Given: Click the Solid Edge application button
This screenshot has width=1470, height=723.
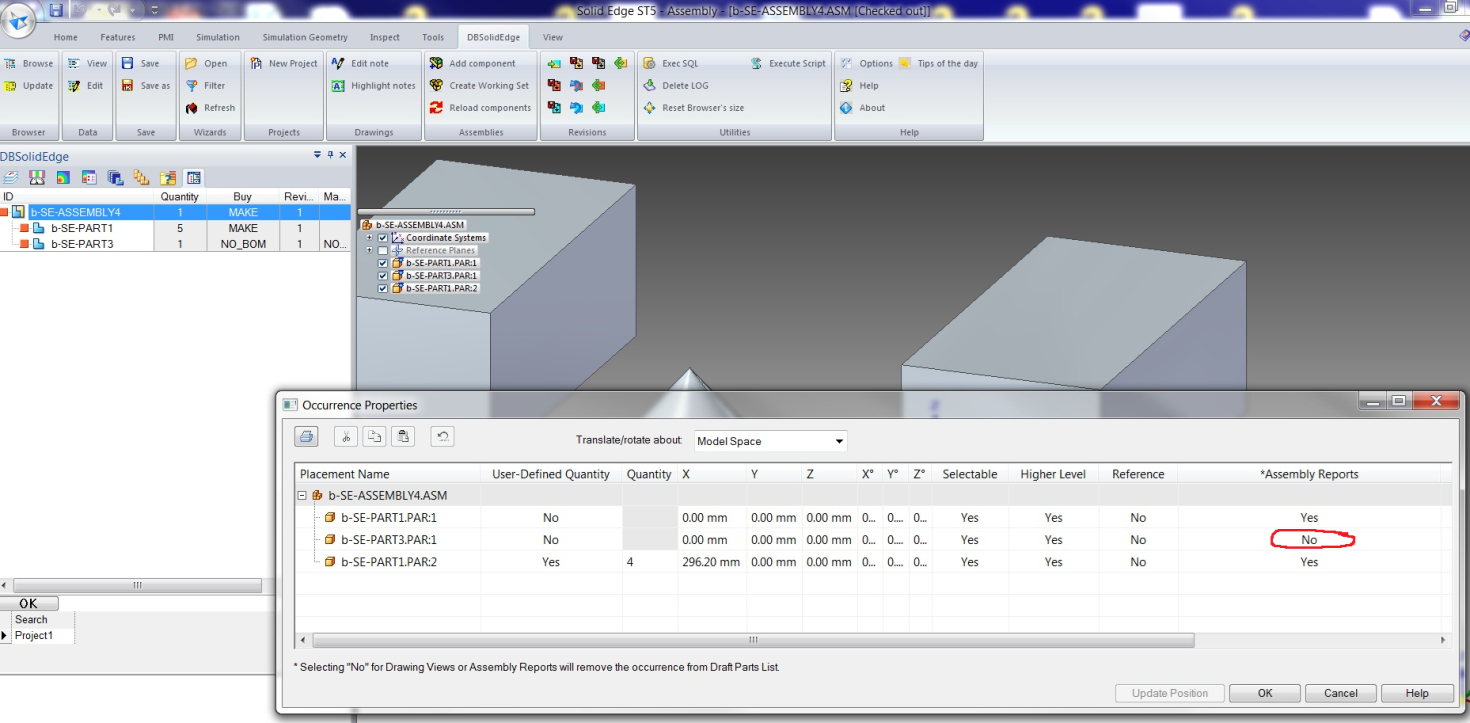Looking at the screenshot, I should [18, 19].
